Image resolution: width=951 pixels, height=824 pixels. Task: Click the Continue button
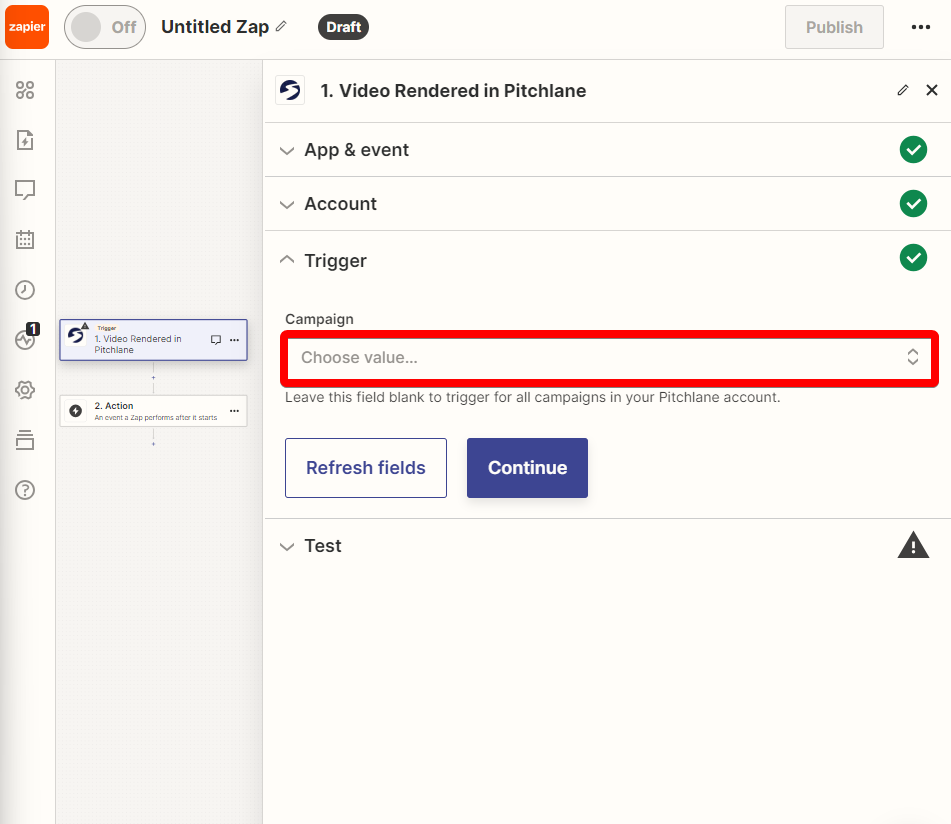coord(527,468)
